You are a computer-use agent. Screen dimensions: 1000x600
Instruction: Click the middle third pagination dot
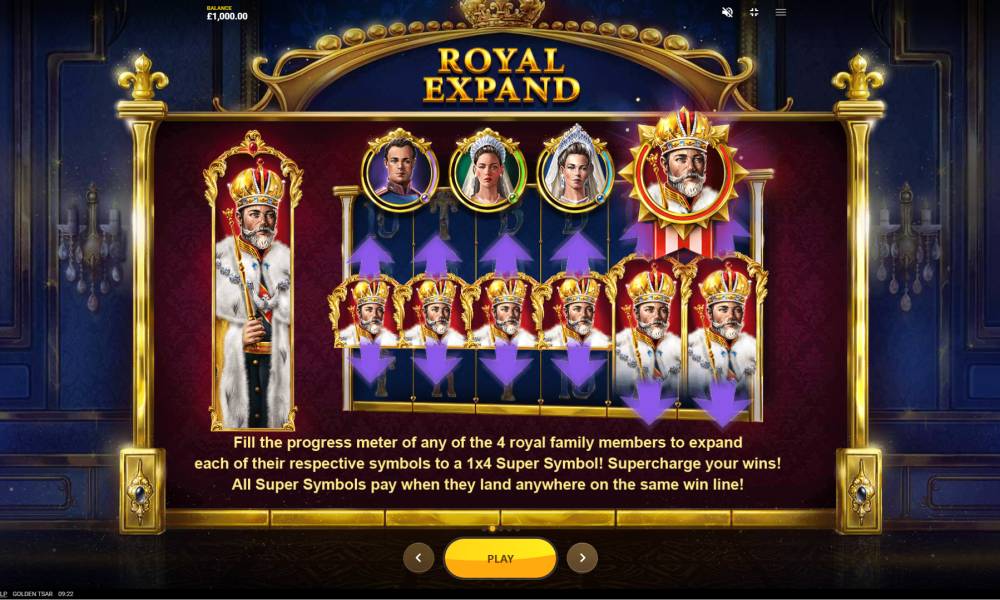tap(501, 529)
